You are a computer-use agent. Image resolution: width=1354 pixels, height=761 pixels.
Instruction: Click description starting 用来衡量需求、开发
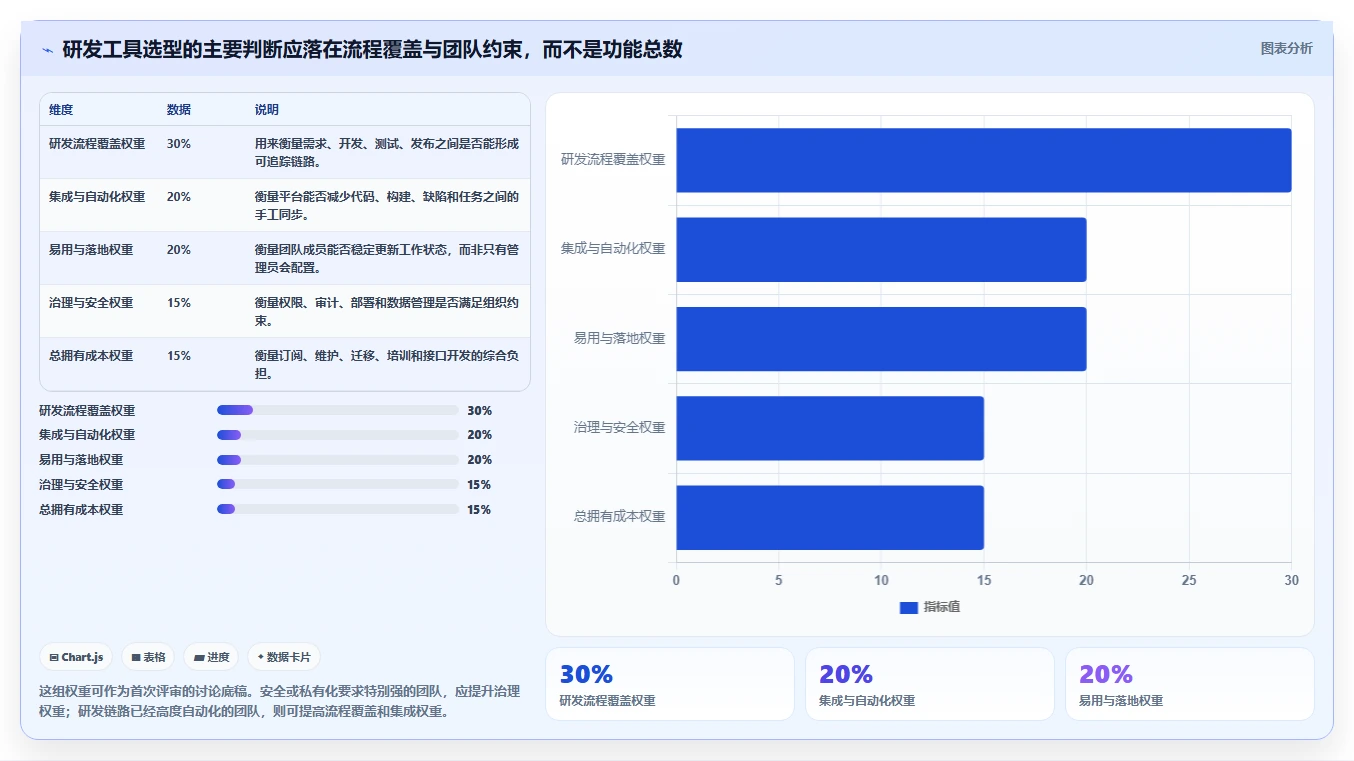tap(387, 153)
